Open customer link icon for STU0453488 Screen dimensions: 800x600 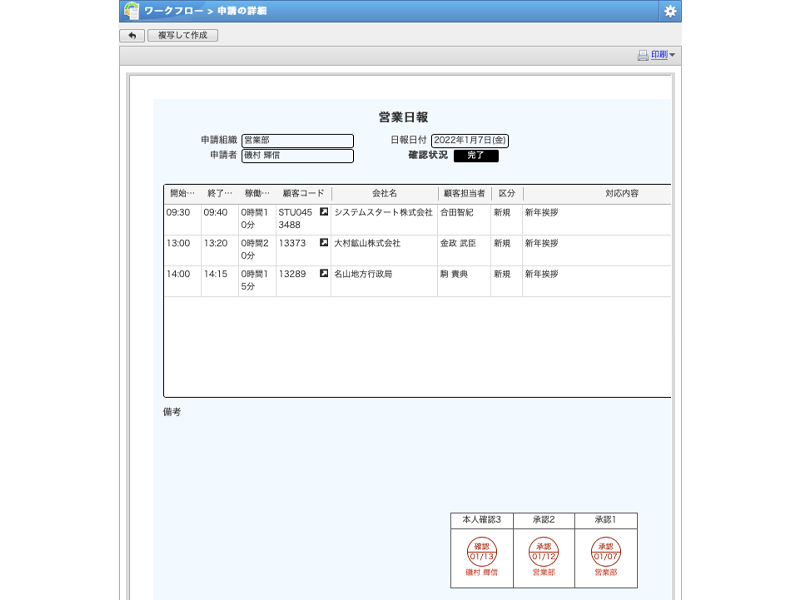(323, 212)
